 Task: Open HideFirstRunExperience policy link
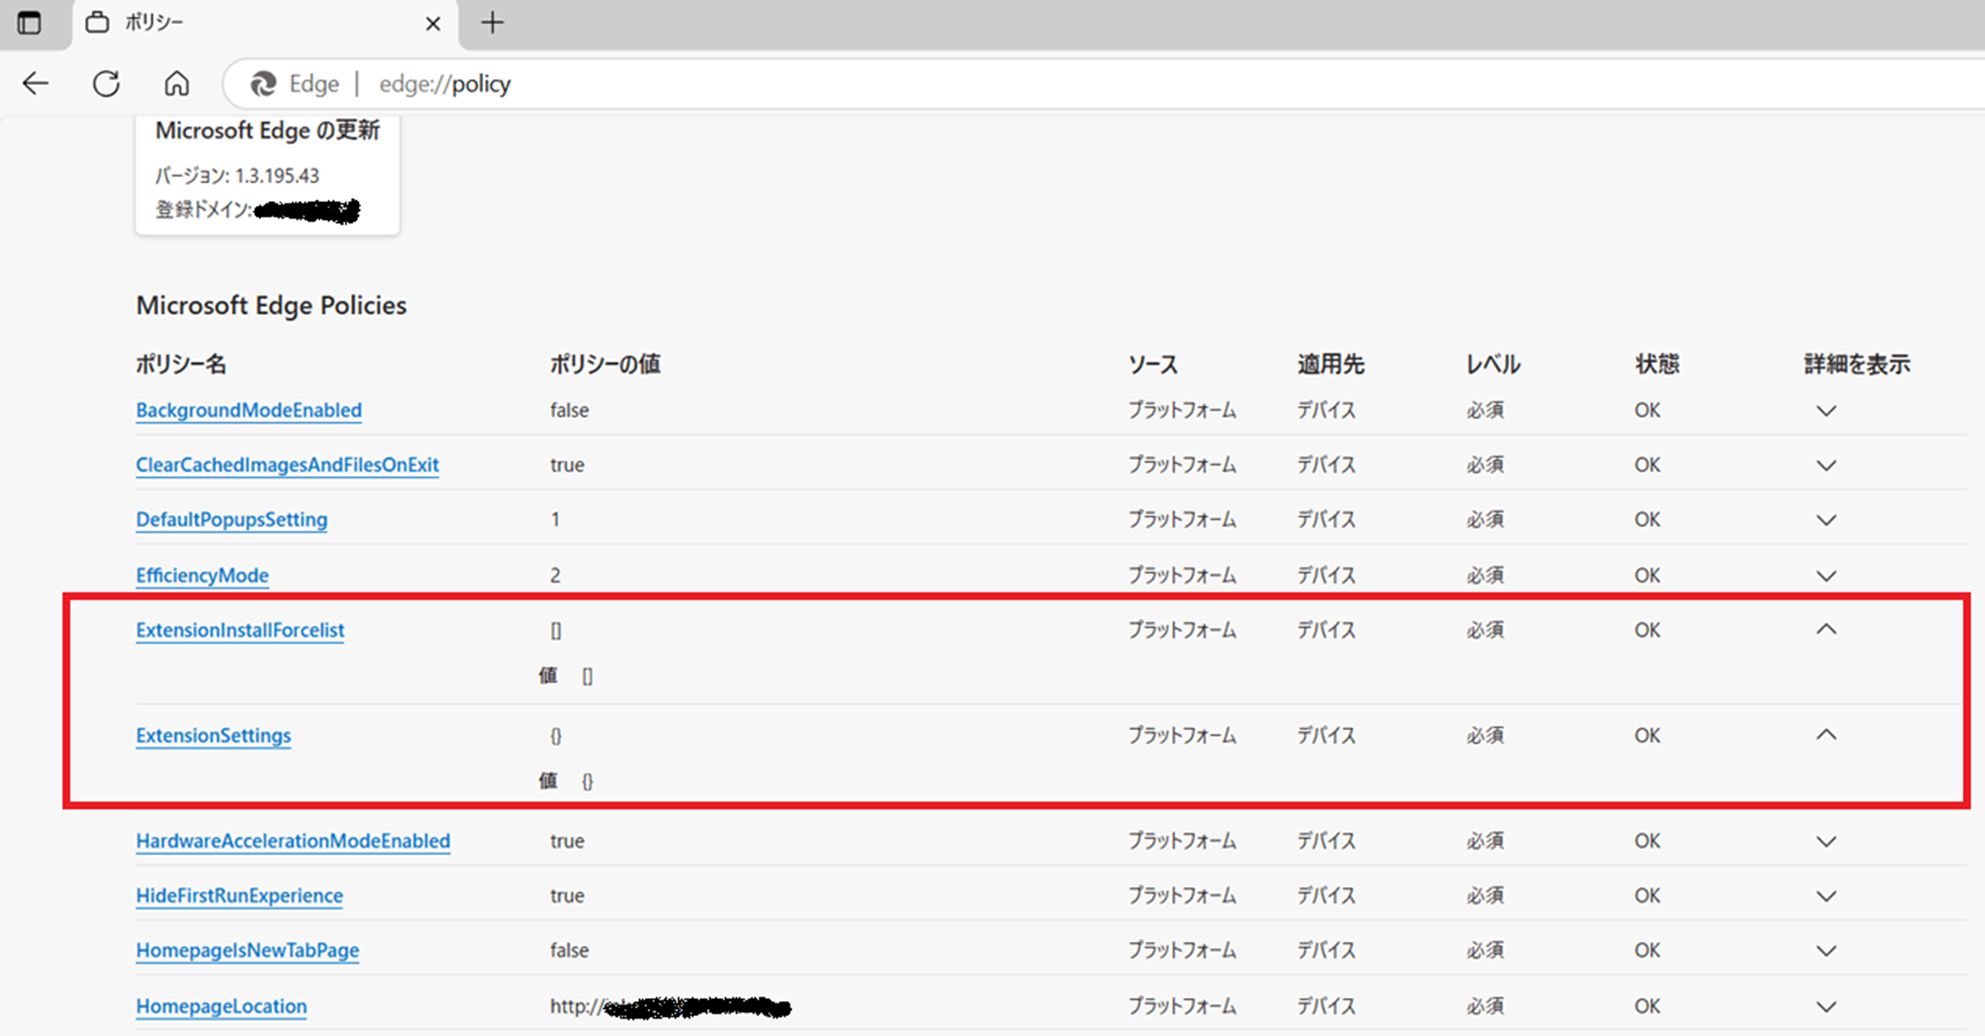[x=239, y=895]
